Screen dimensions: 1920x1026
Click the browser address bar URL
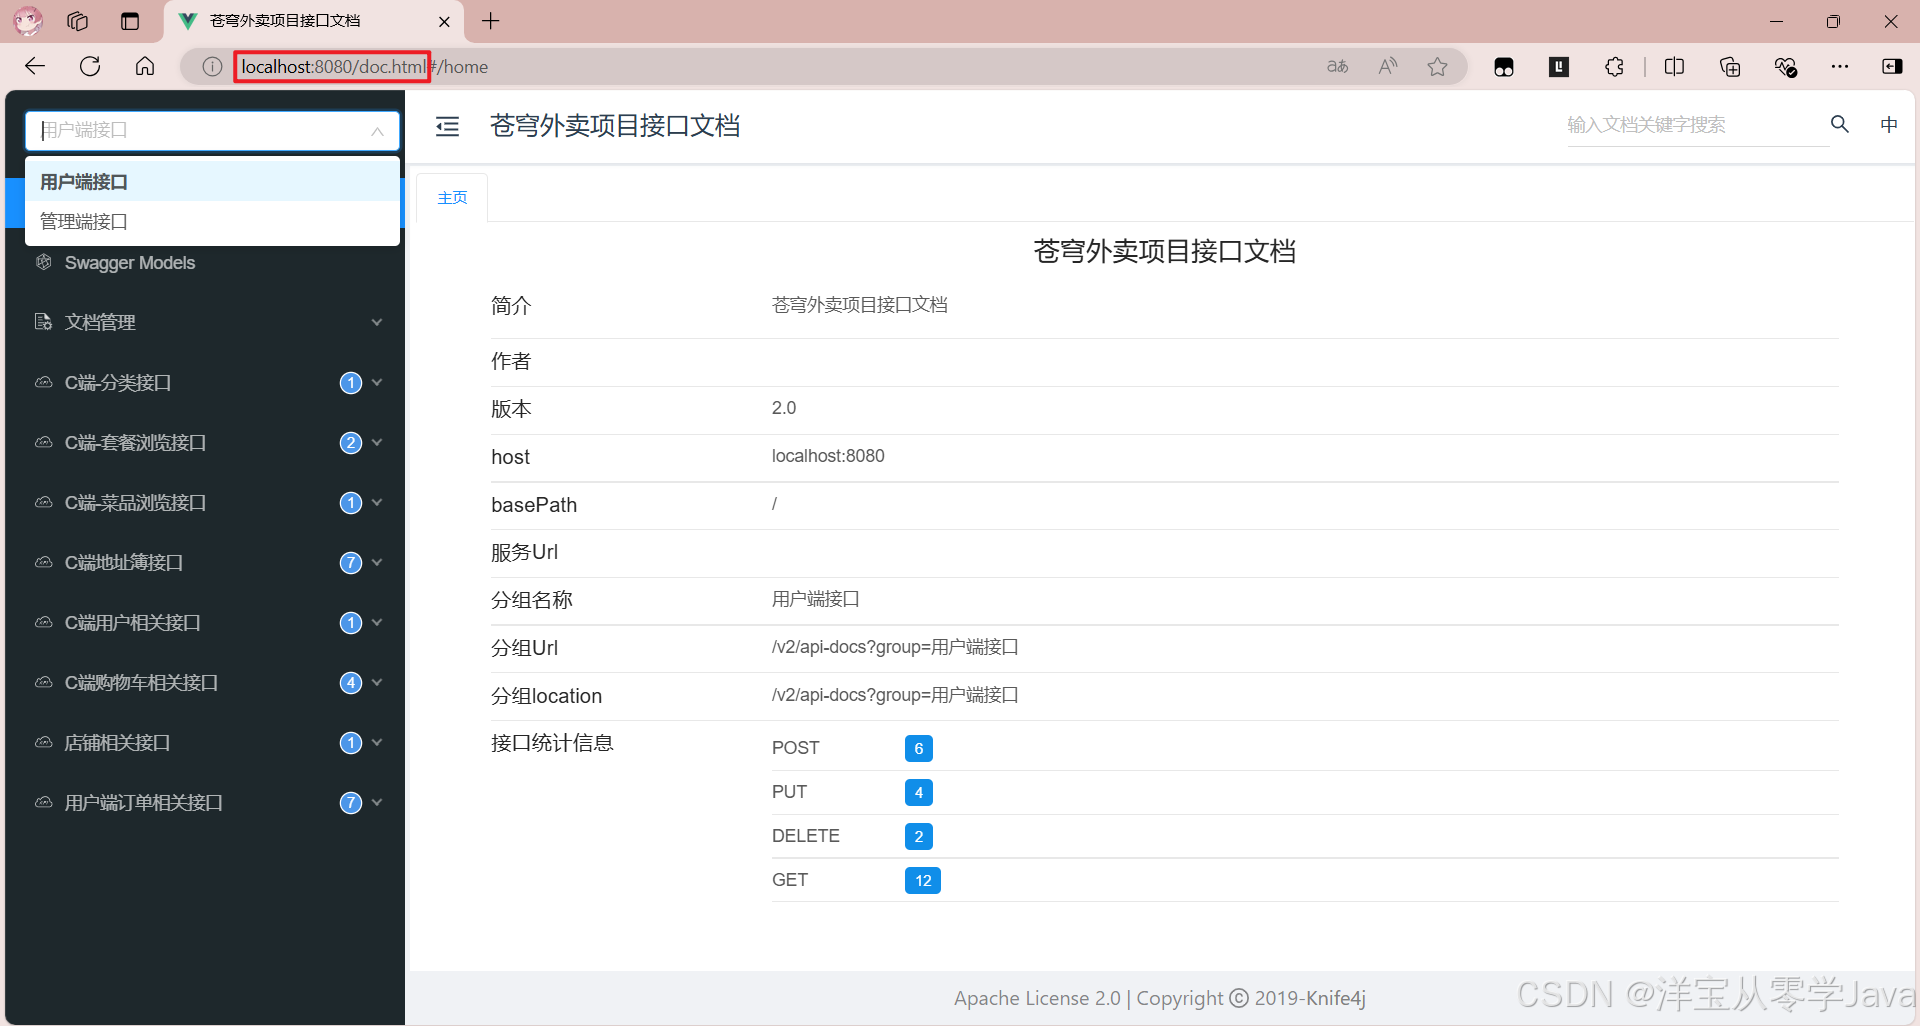(365, 67)
